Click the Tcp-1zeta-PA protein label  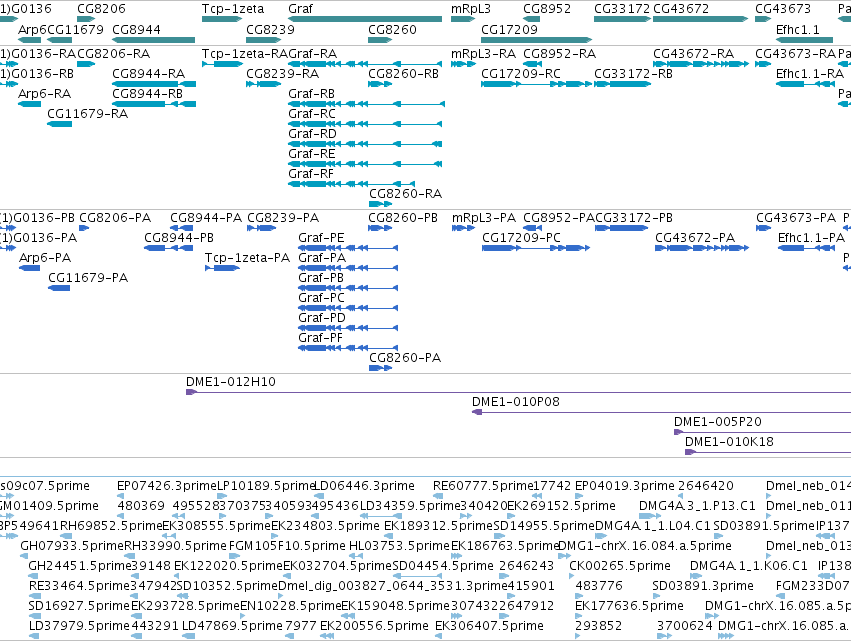[247, 258]
